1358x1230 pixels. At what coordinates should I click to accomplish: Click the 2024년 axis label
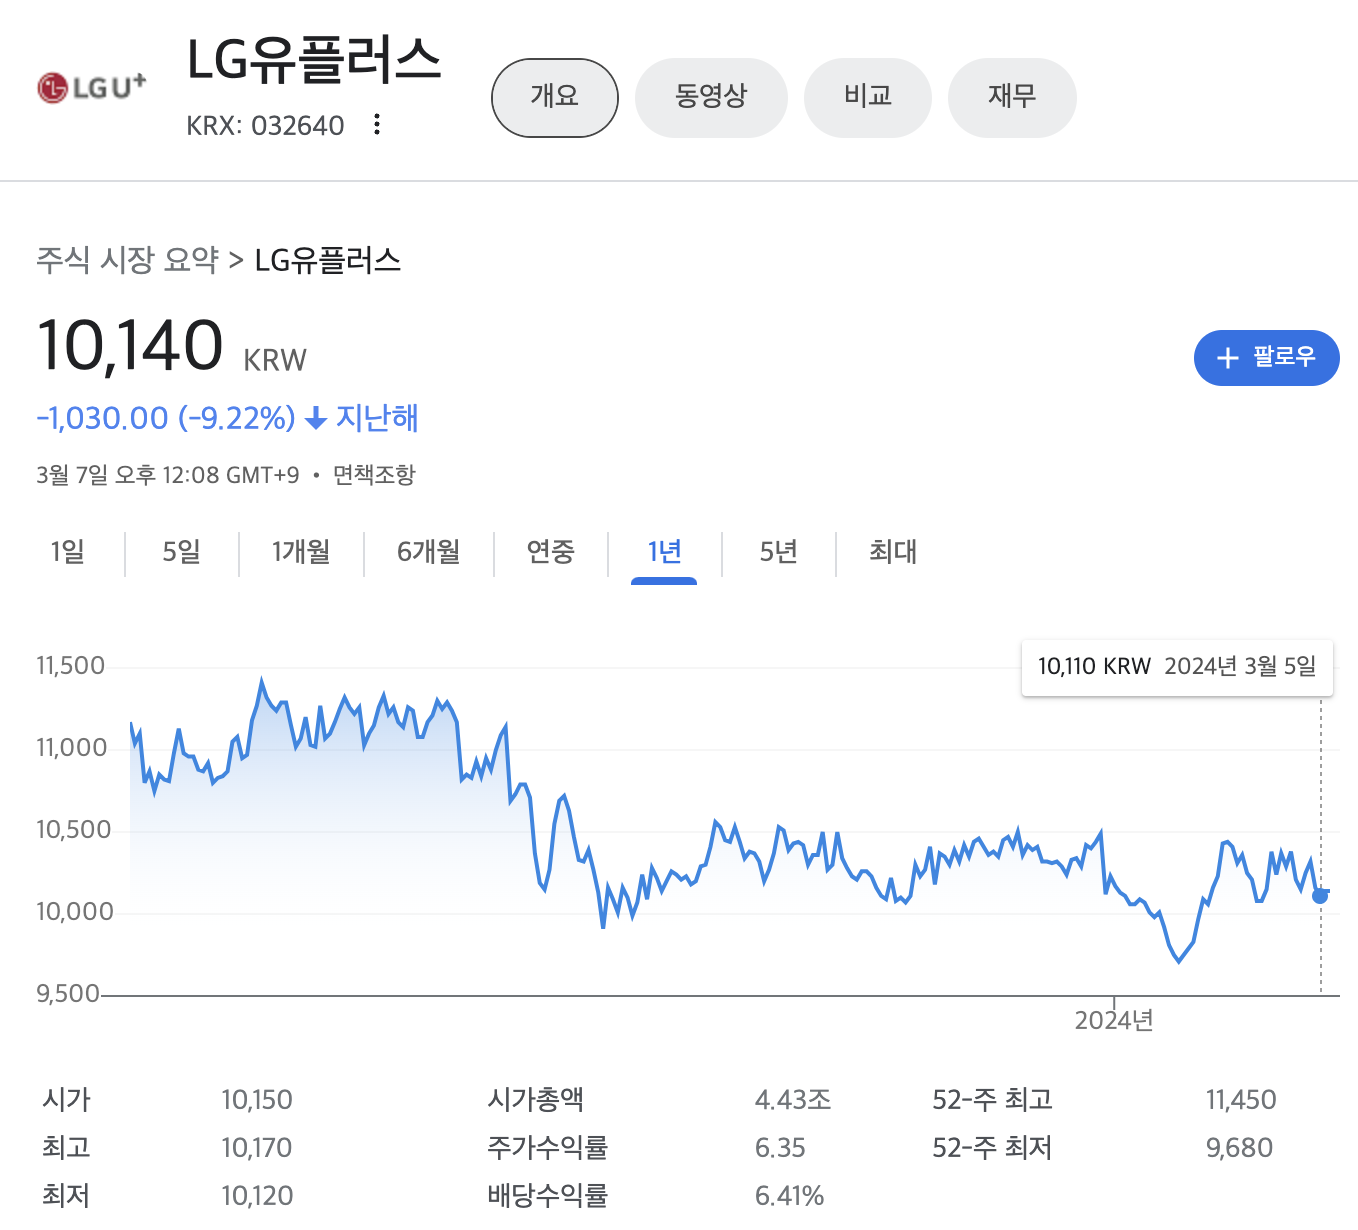pos(1114,1020)
